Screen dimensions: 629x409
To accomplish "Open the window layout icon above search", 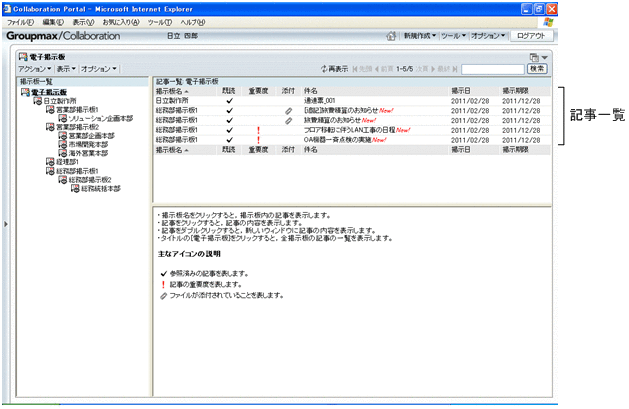I will (x=535, y=58).
